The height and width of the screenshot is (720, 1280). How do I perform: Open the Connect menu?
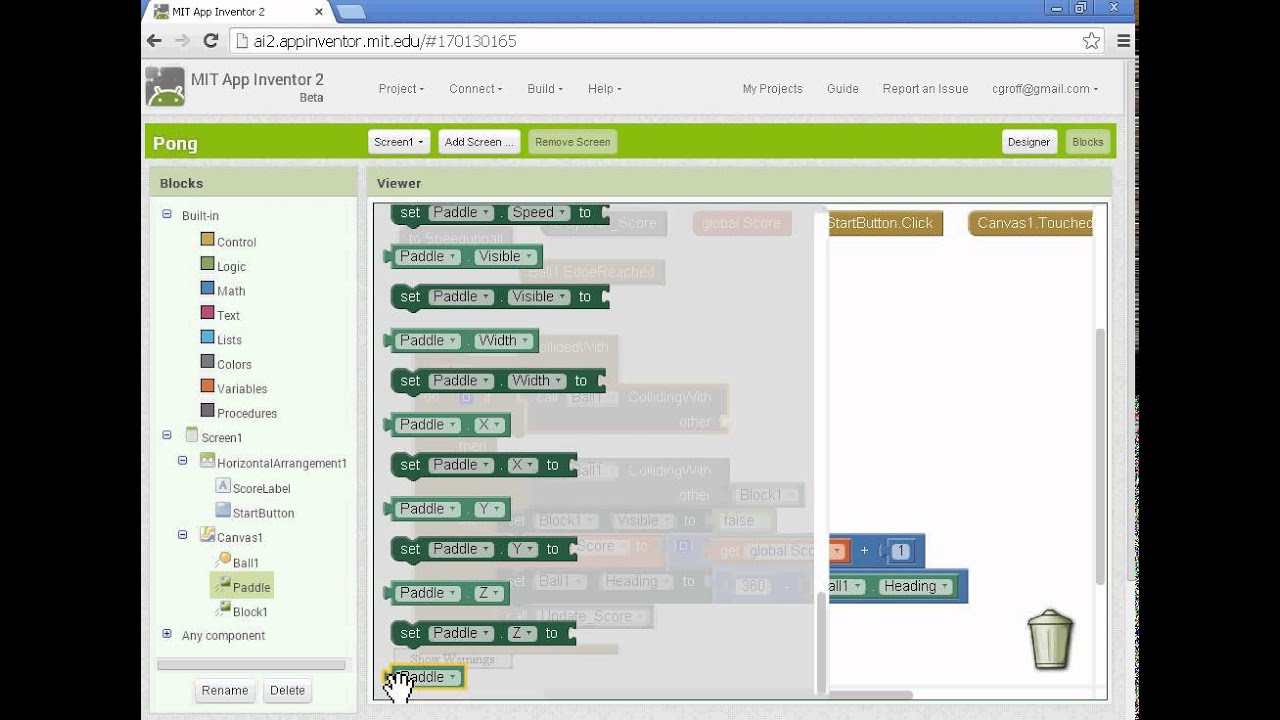[476, 89]
